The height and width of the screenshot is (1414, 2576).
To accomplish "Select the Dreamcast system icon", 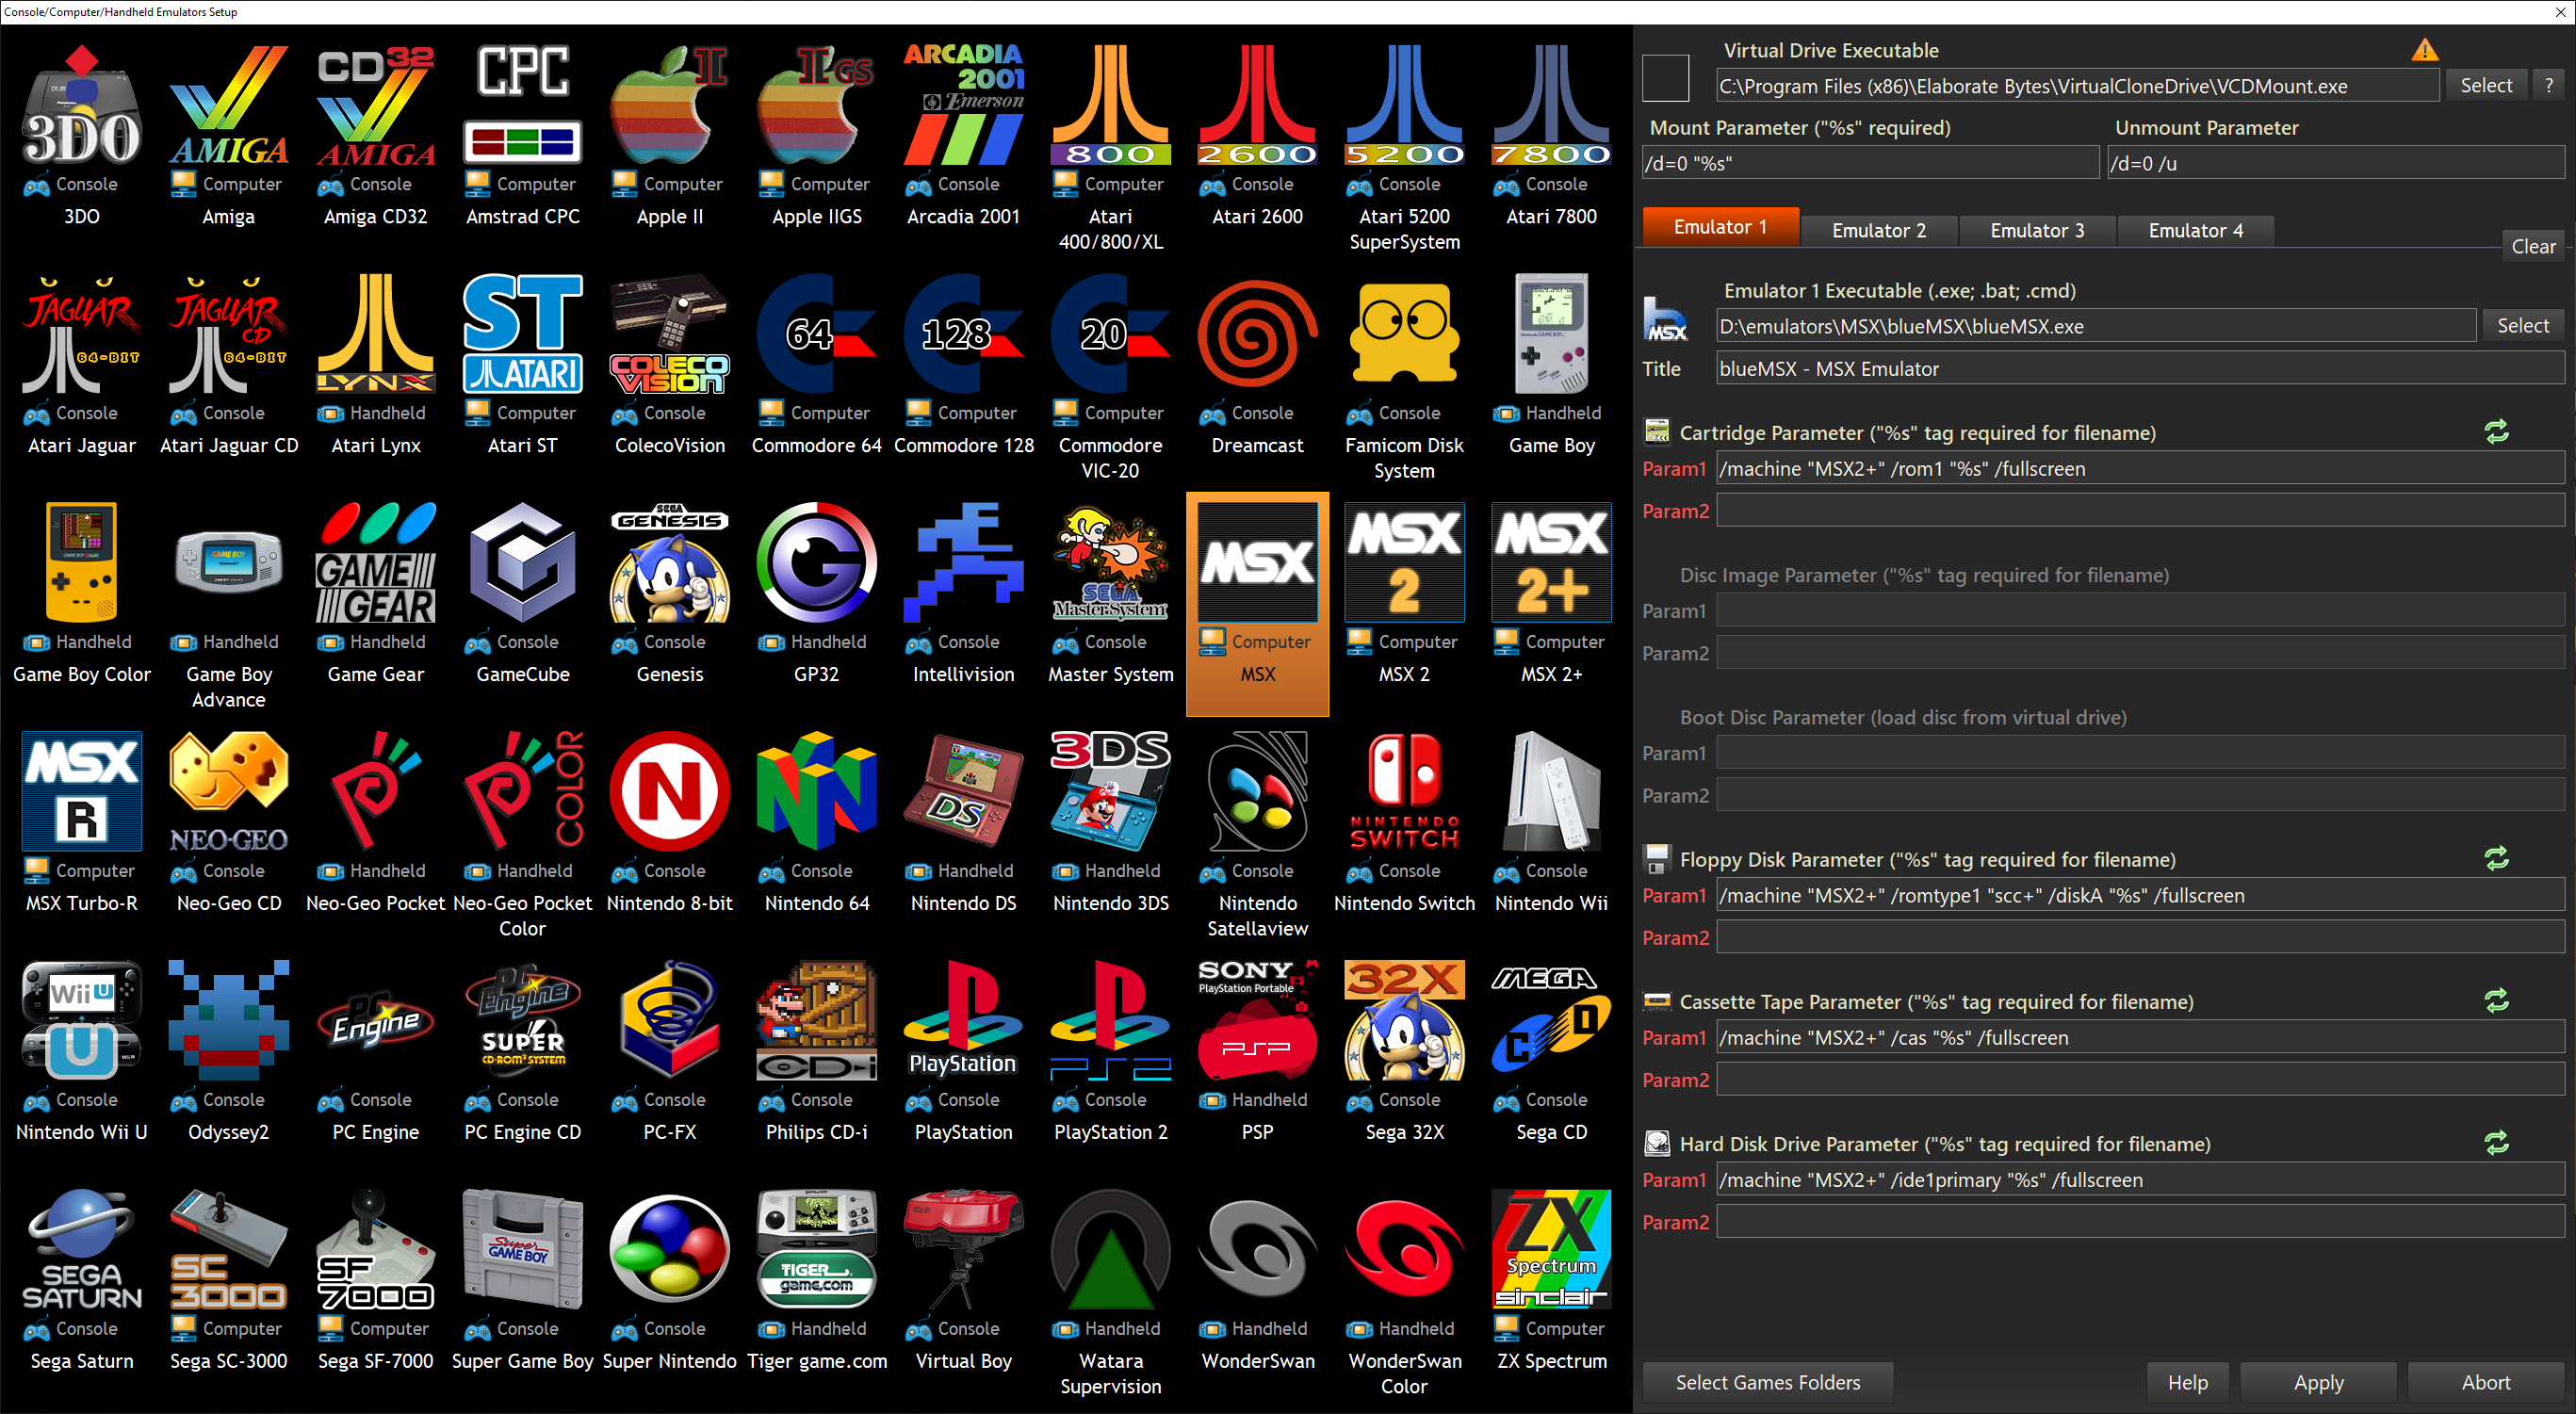I will 1257,335.
